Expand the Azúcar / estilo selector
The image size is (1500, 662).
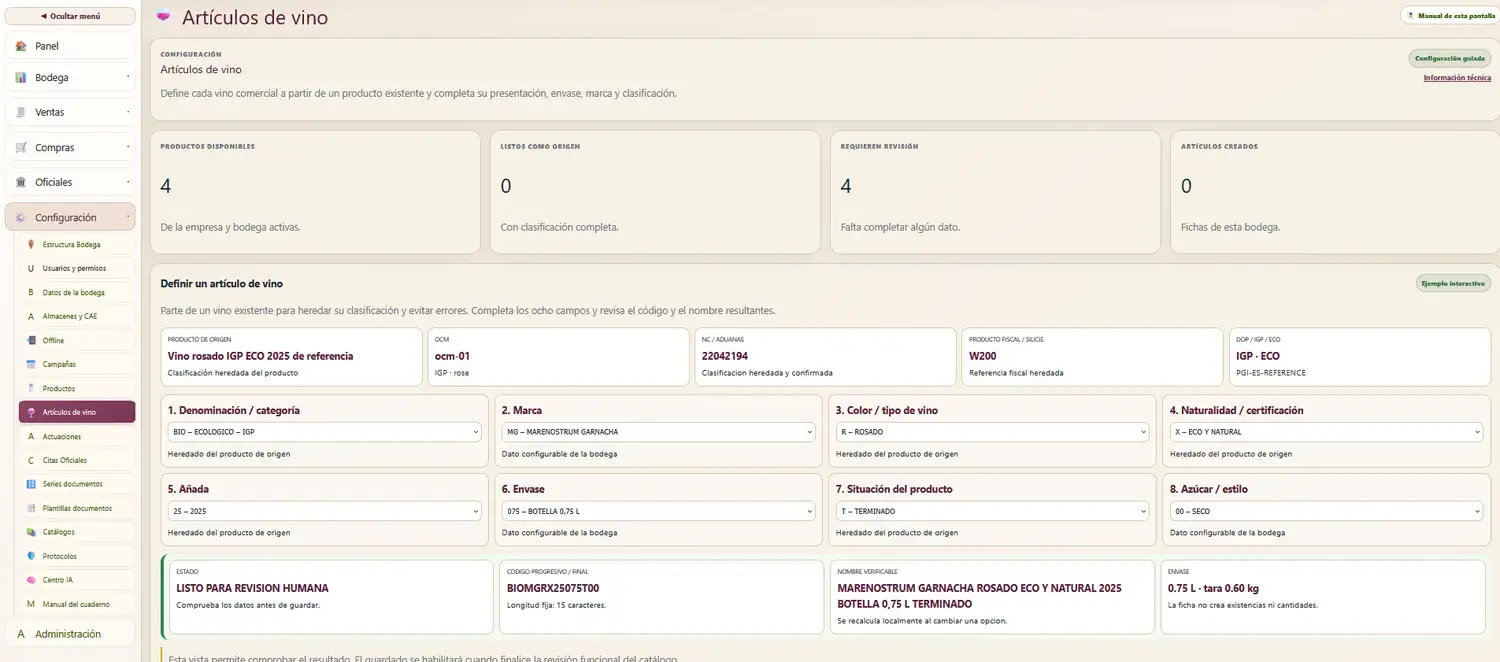click(1326, 511)
